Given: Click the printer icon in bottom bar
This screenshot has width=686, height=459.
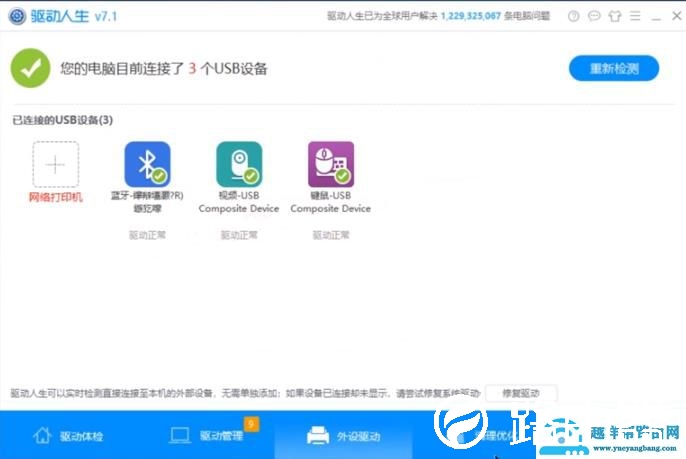Looking at the screenshot, I should [318, 435].
